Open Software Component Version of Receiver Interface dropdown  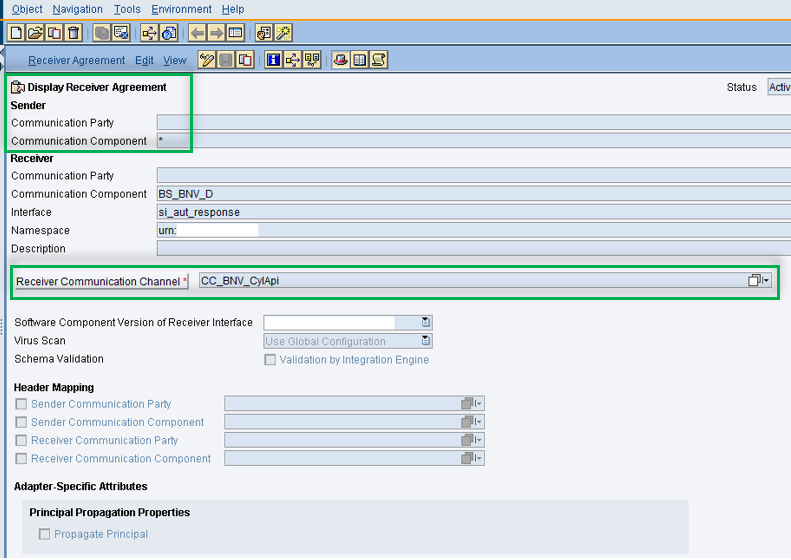coord(426,322)
